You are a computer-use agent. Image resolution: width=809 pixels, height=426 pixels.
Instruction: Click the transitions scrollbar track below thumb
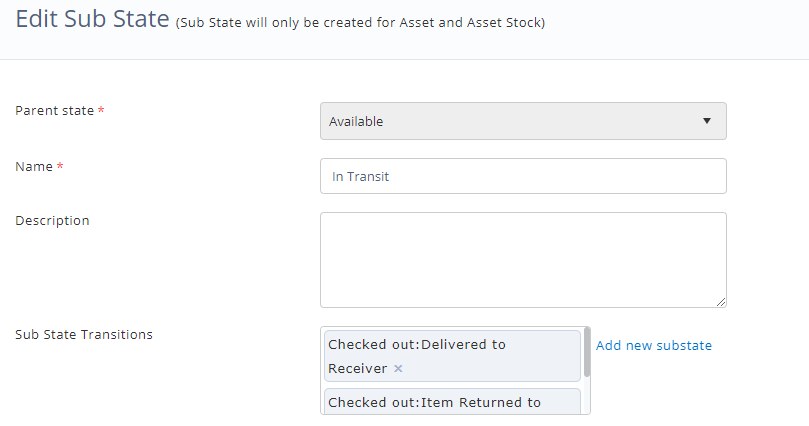(587, 395)
